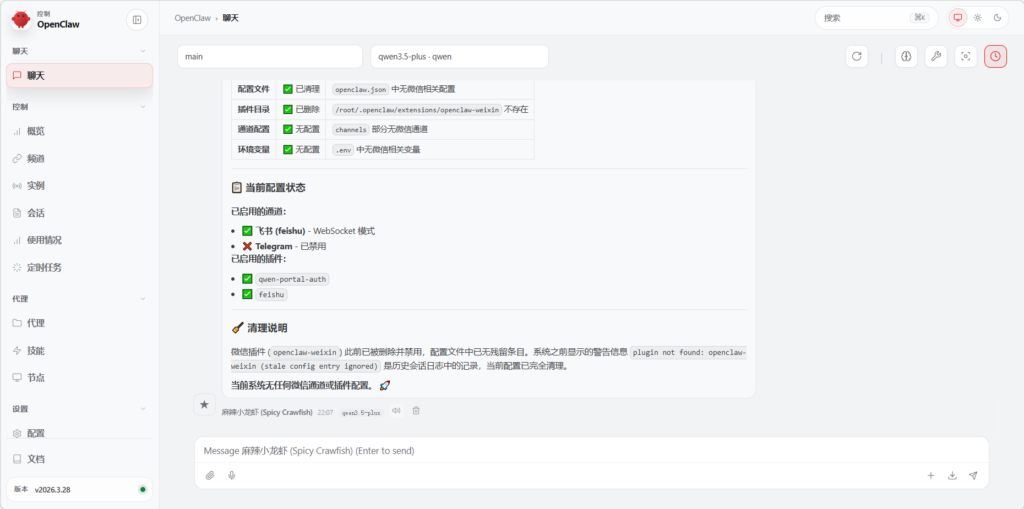Open 使用情况 usage in the sidebar
The image size is (1024, 509).
80,240
